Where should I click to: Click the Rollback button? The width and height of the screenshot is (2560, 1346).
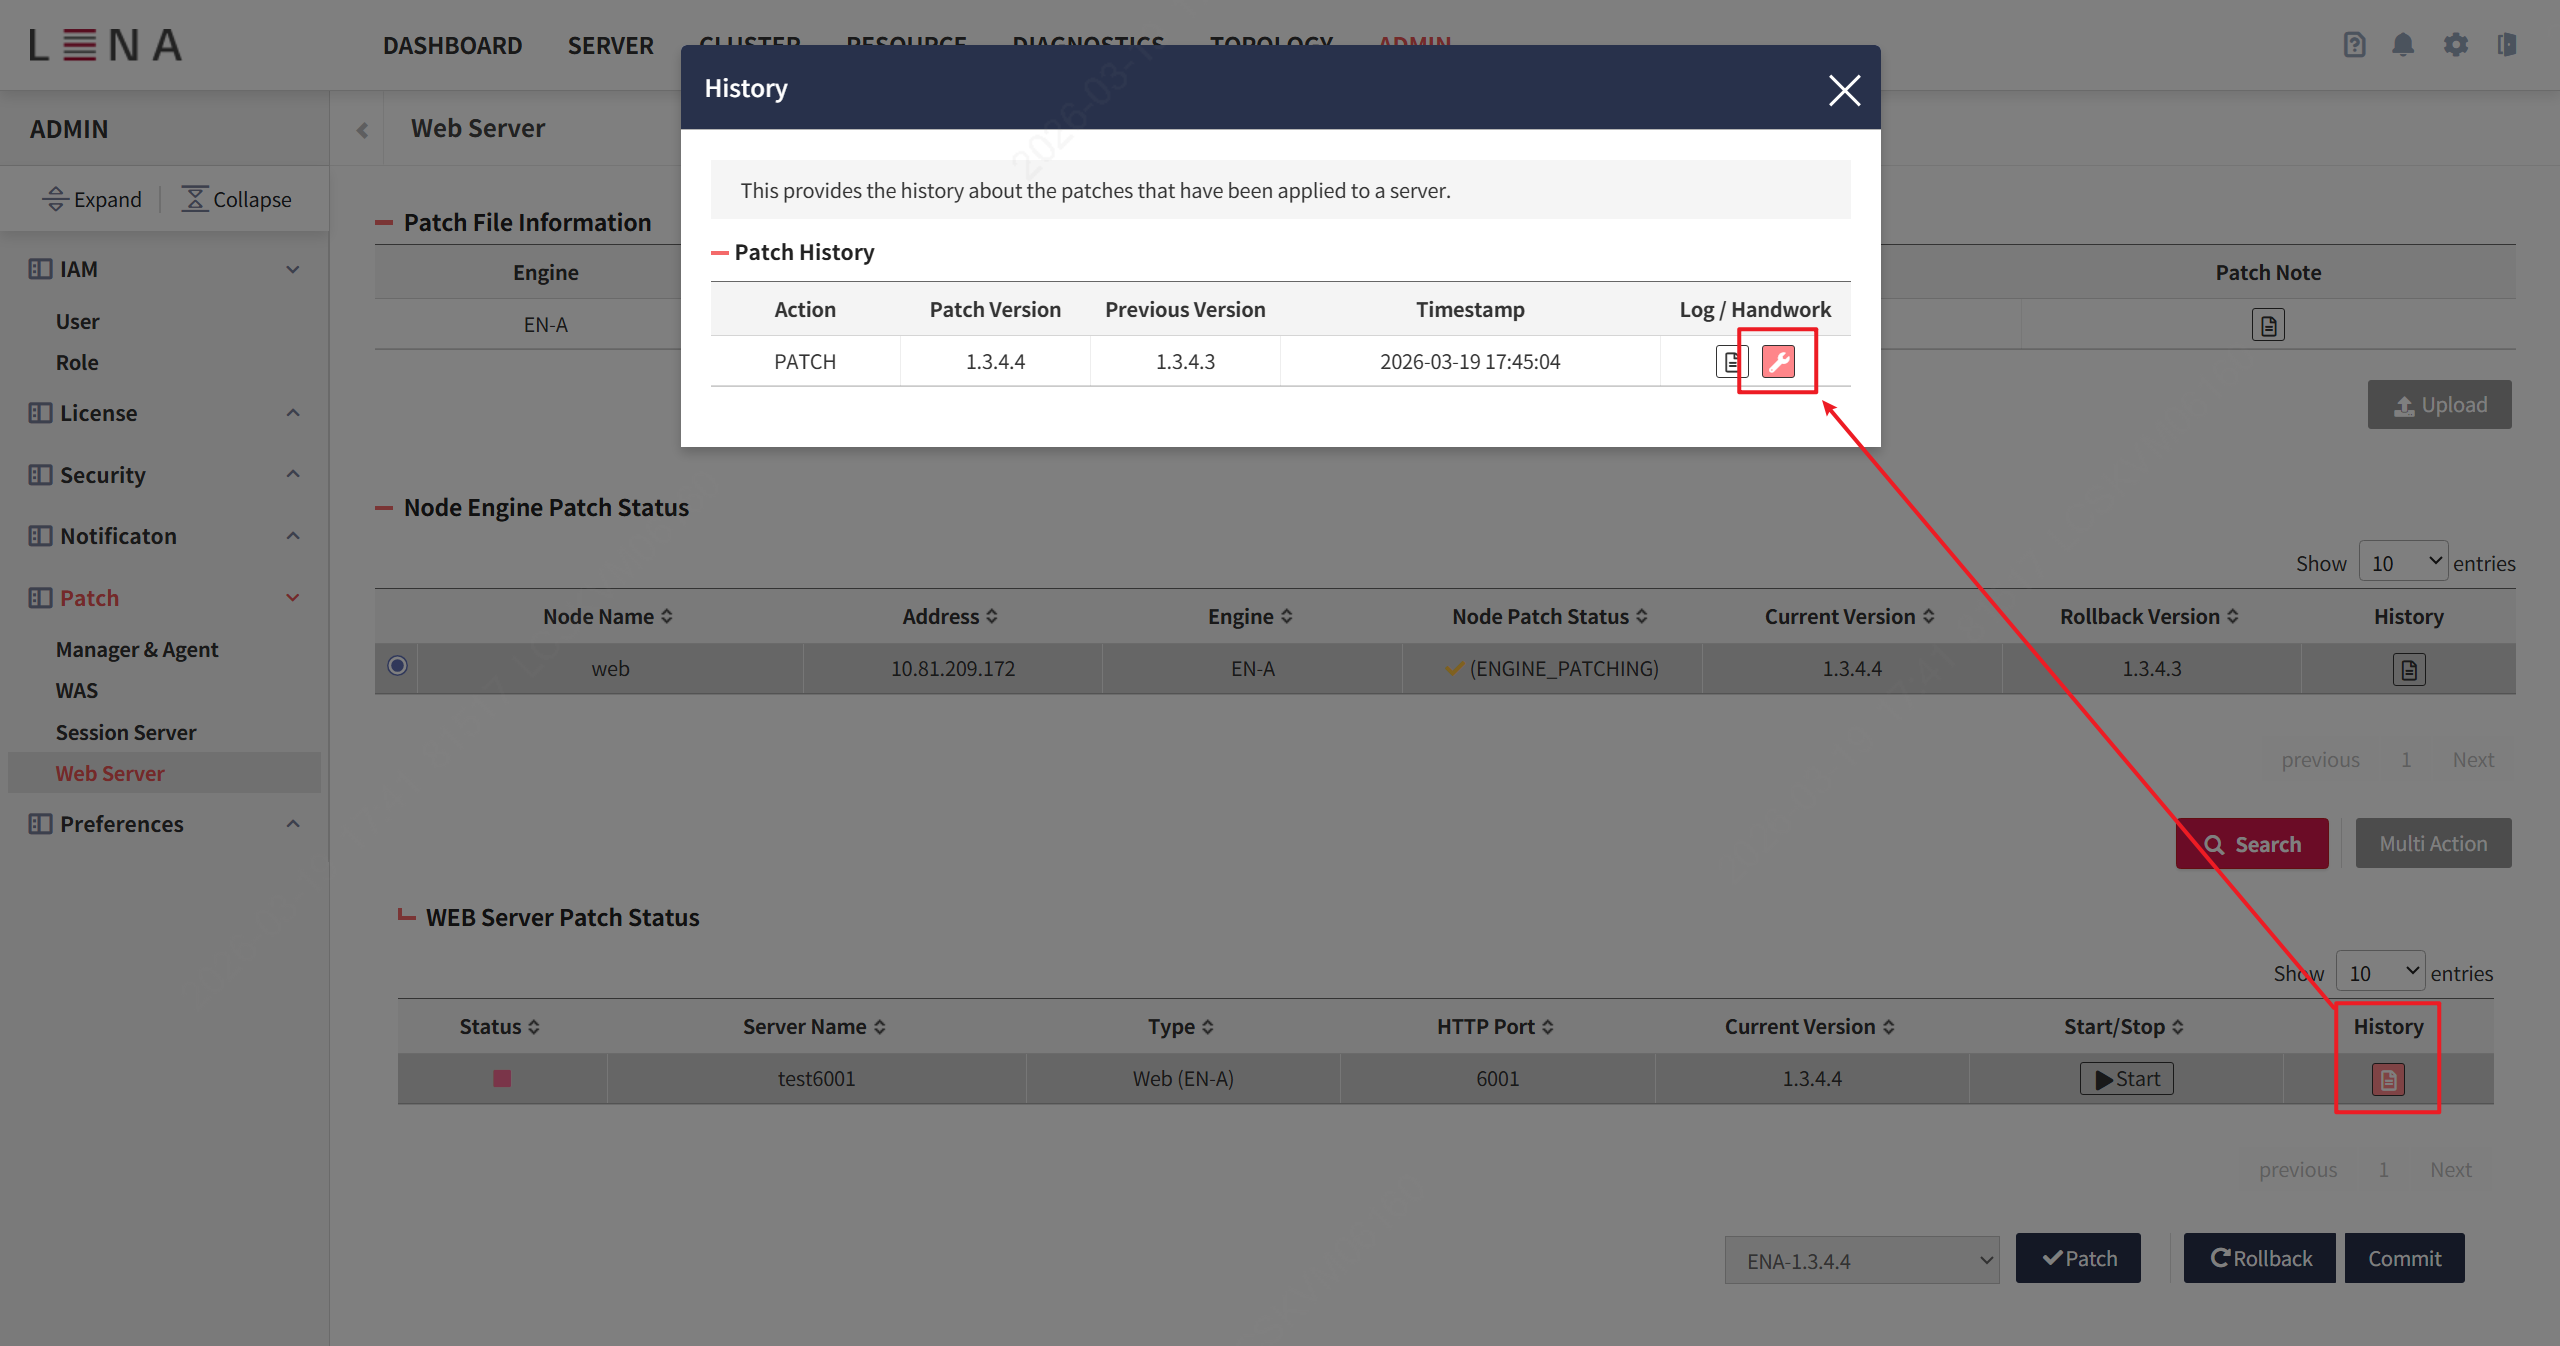(x=2260, y=1258)
